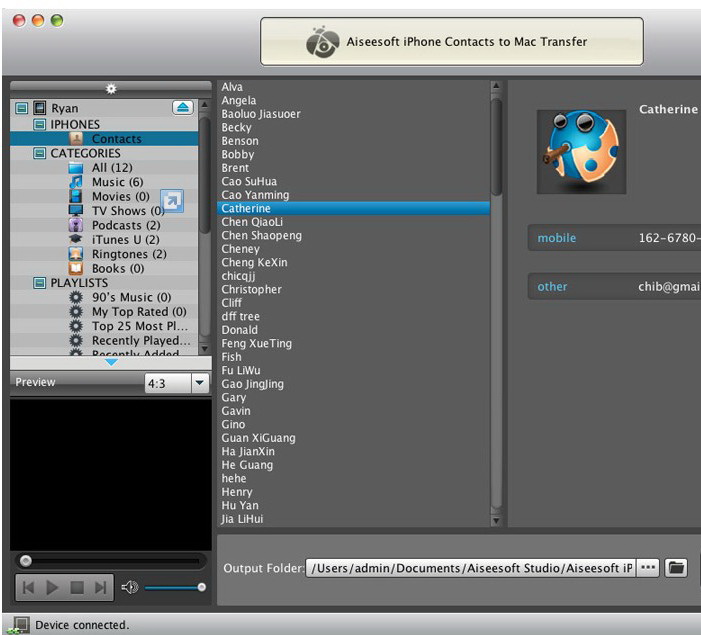Open the Podcasts category icon
Screen dimensions: 701x635
(75, 225)
